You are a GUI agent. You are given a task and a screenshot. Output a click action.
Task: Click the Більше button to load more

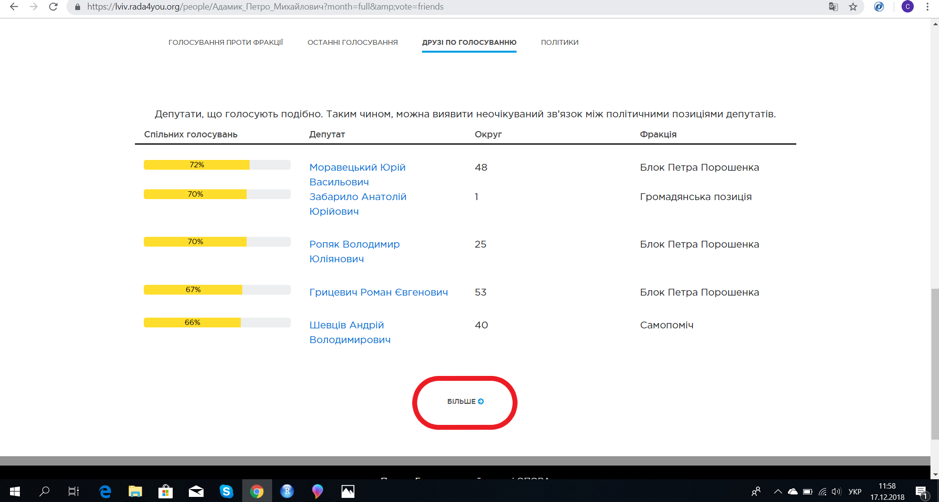pyautogui.click(x=465, y=401)
